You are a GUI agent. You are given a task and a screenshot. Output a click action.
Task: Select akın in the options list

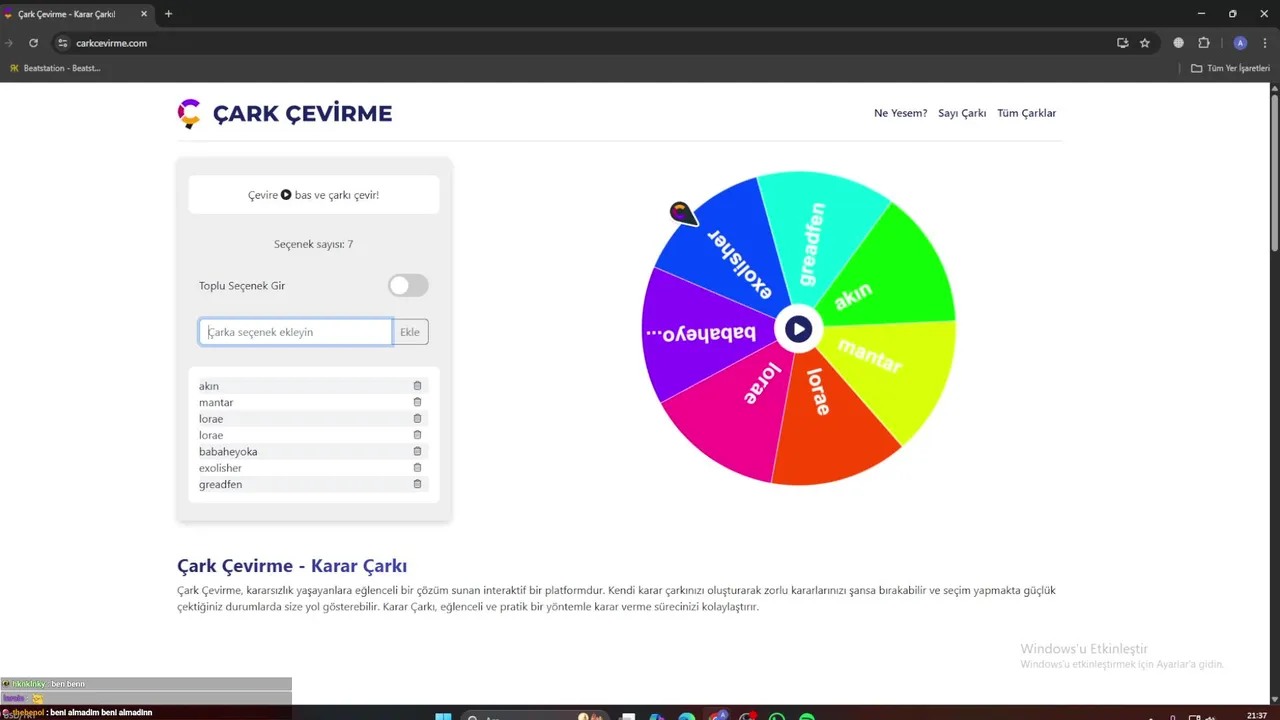[x=209, y=386]
